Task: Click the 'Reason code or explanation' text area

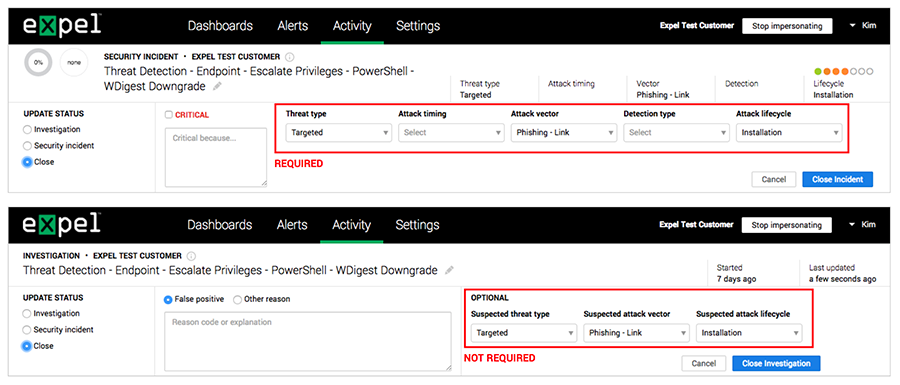Action: click(308, 341)
